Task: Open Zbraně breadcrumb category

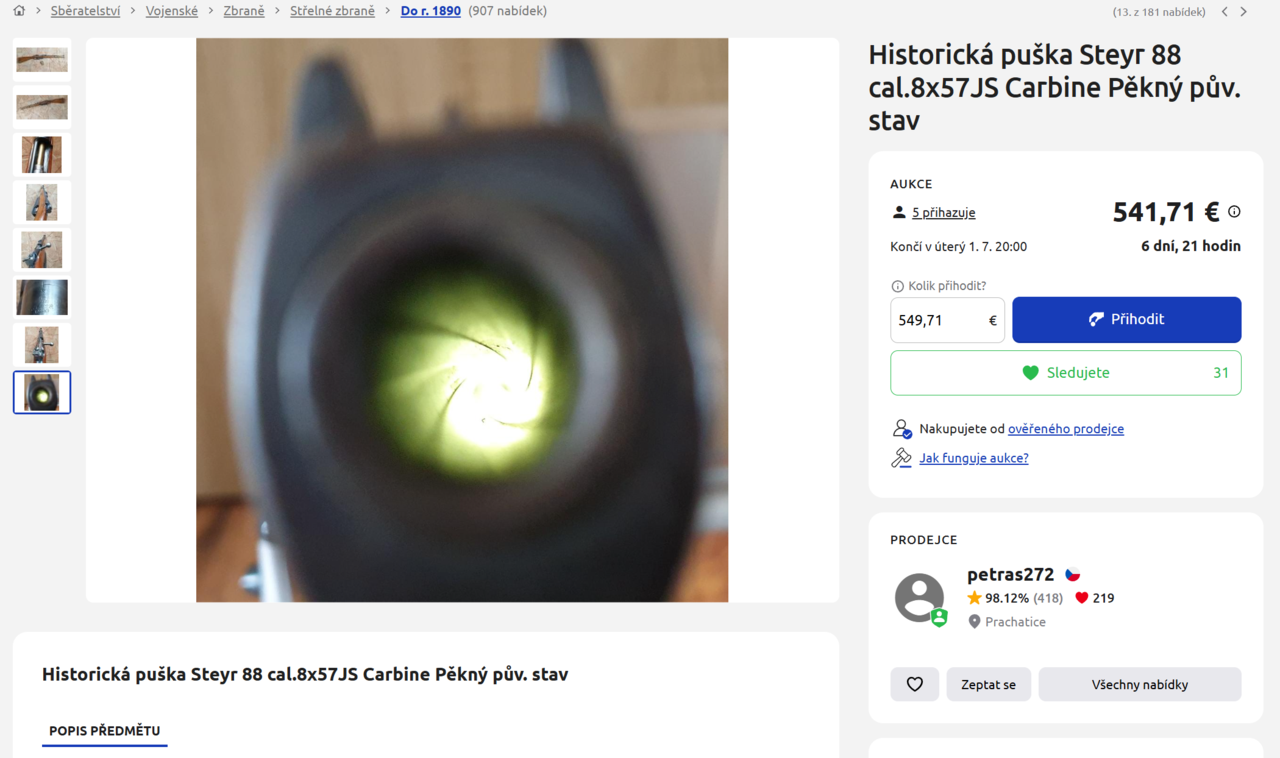Action: (x=244, y=11)
